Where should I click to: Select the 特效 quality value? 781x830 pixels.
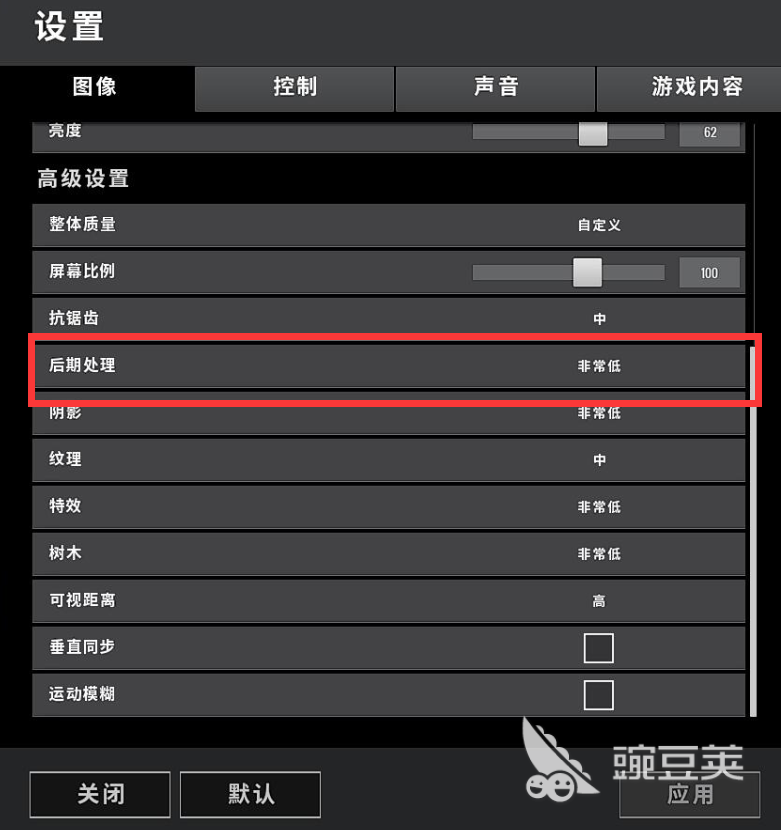599,507
